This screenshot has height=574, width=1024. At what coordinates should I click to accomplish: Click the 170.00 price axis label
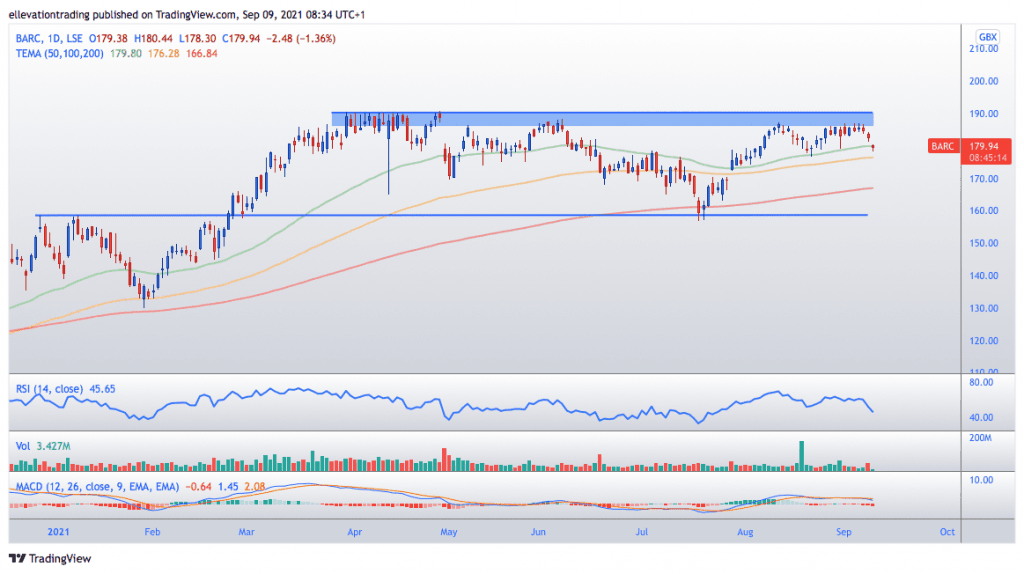coord(984,178)
